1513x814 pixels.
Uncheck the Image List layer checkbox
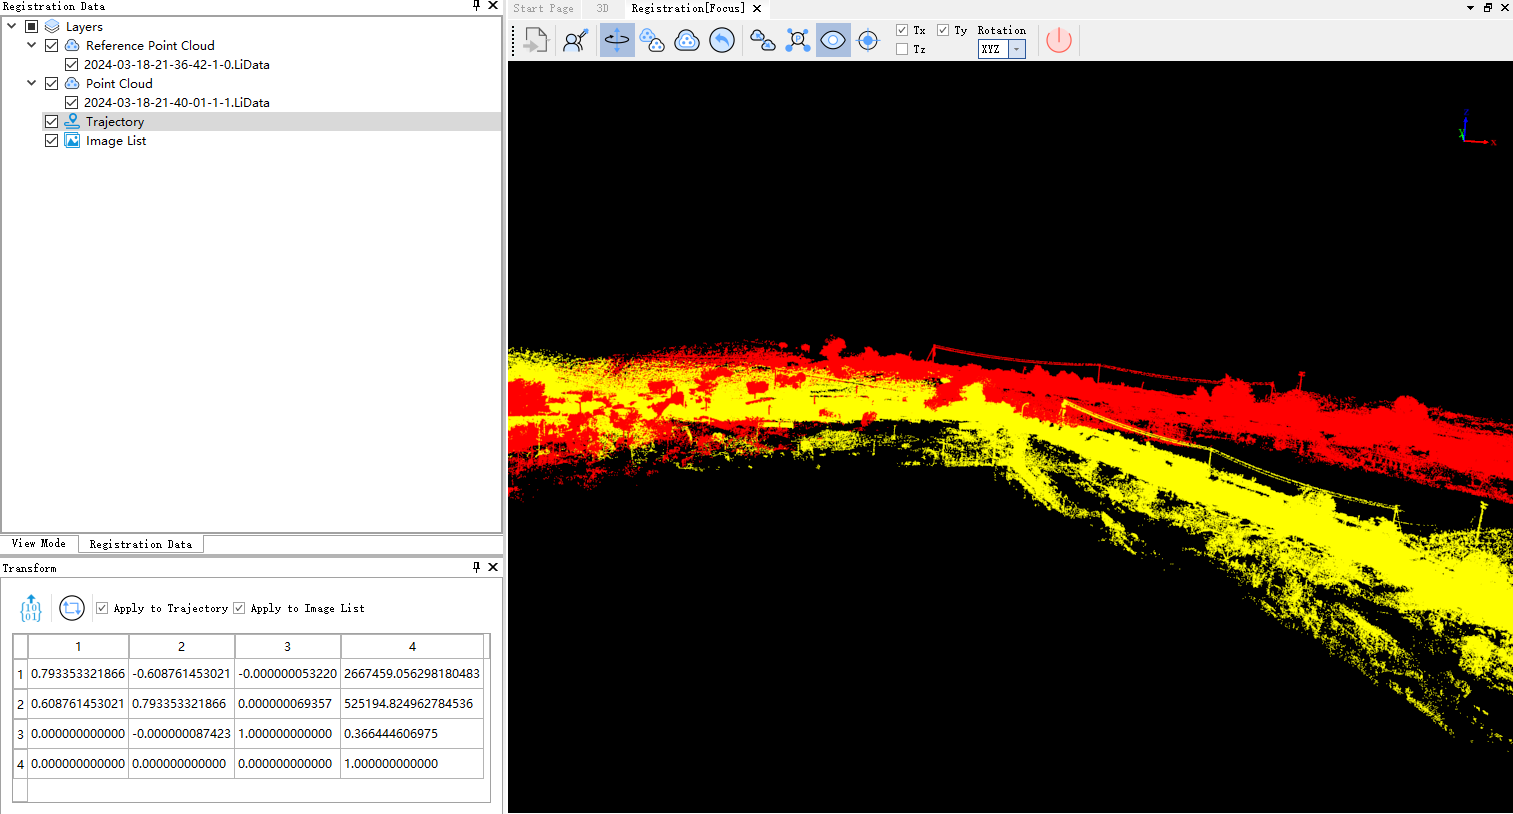point(52,140)
